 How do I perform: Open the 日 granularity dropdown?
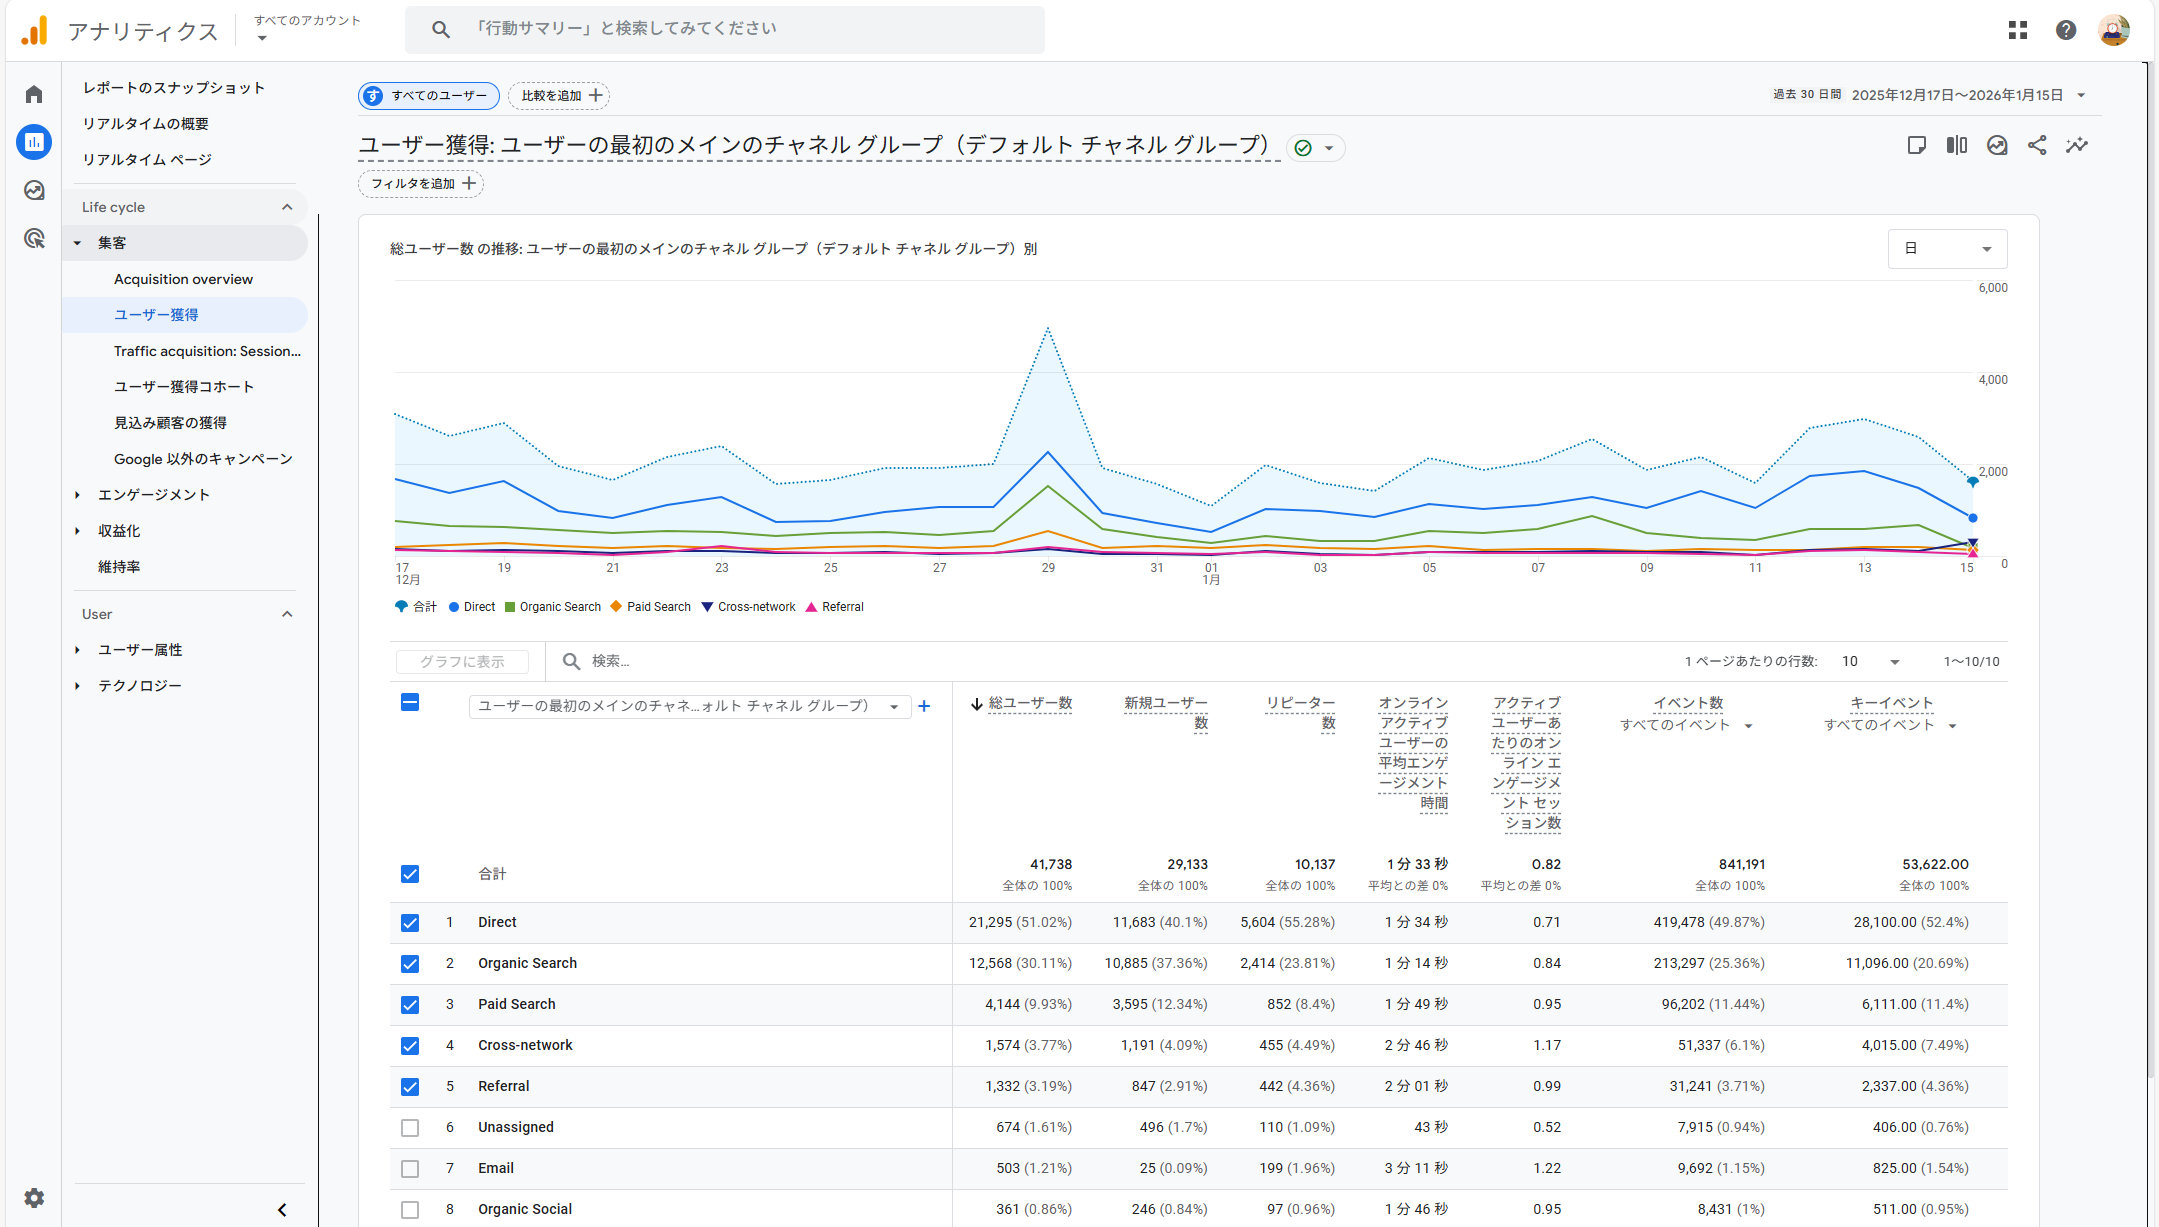[1947, 249]
